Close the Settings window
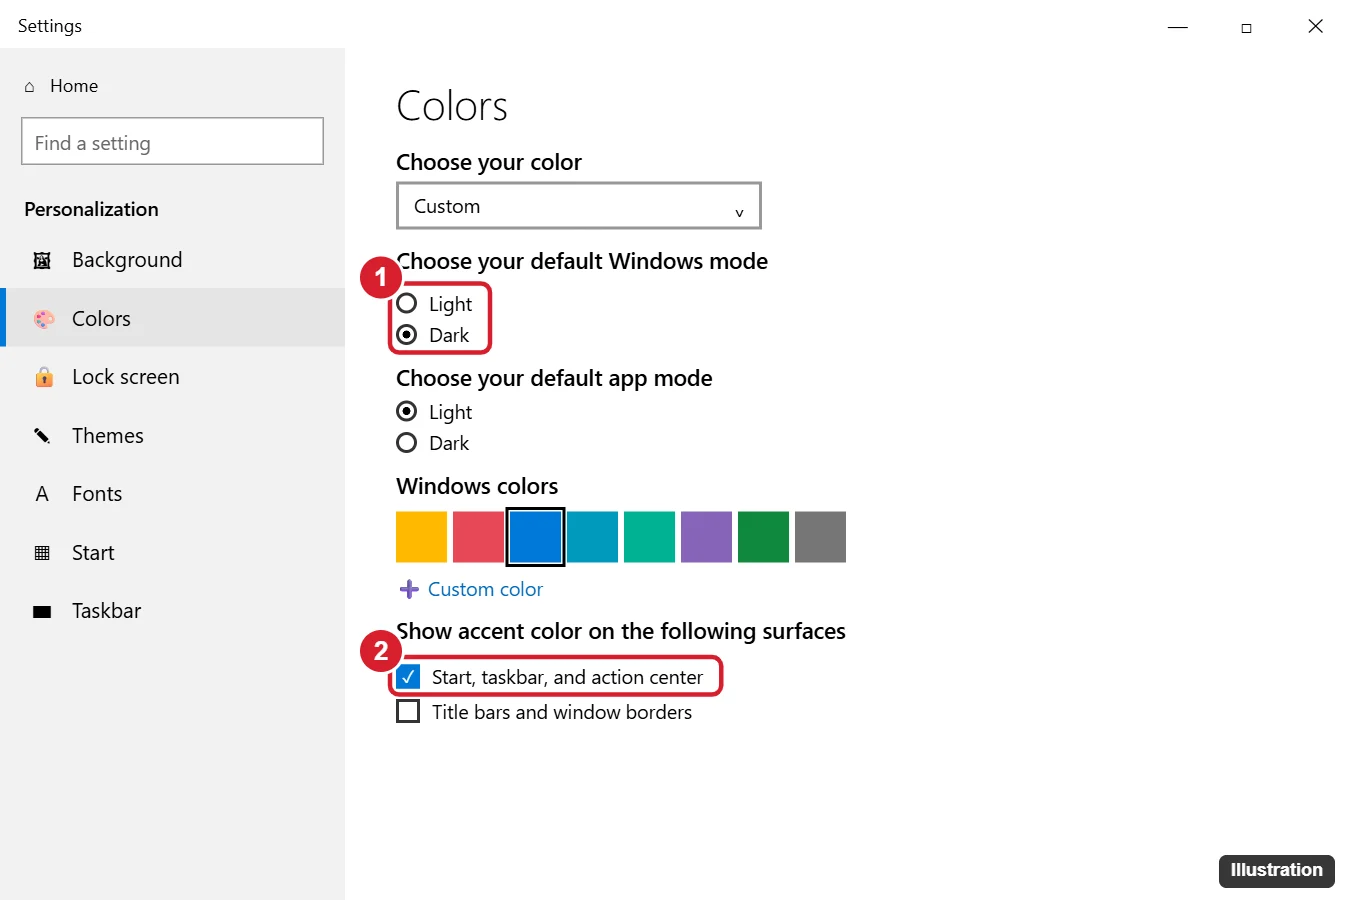This screenshot has width=1350, height=900. [1315, 27]
